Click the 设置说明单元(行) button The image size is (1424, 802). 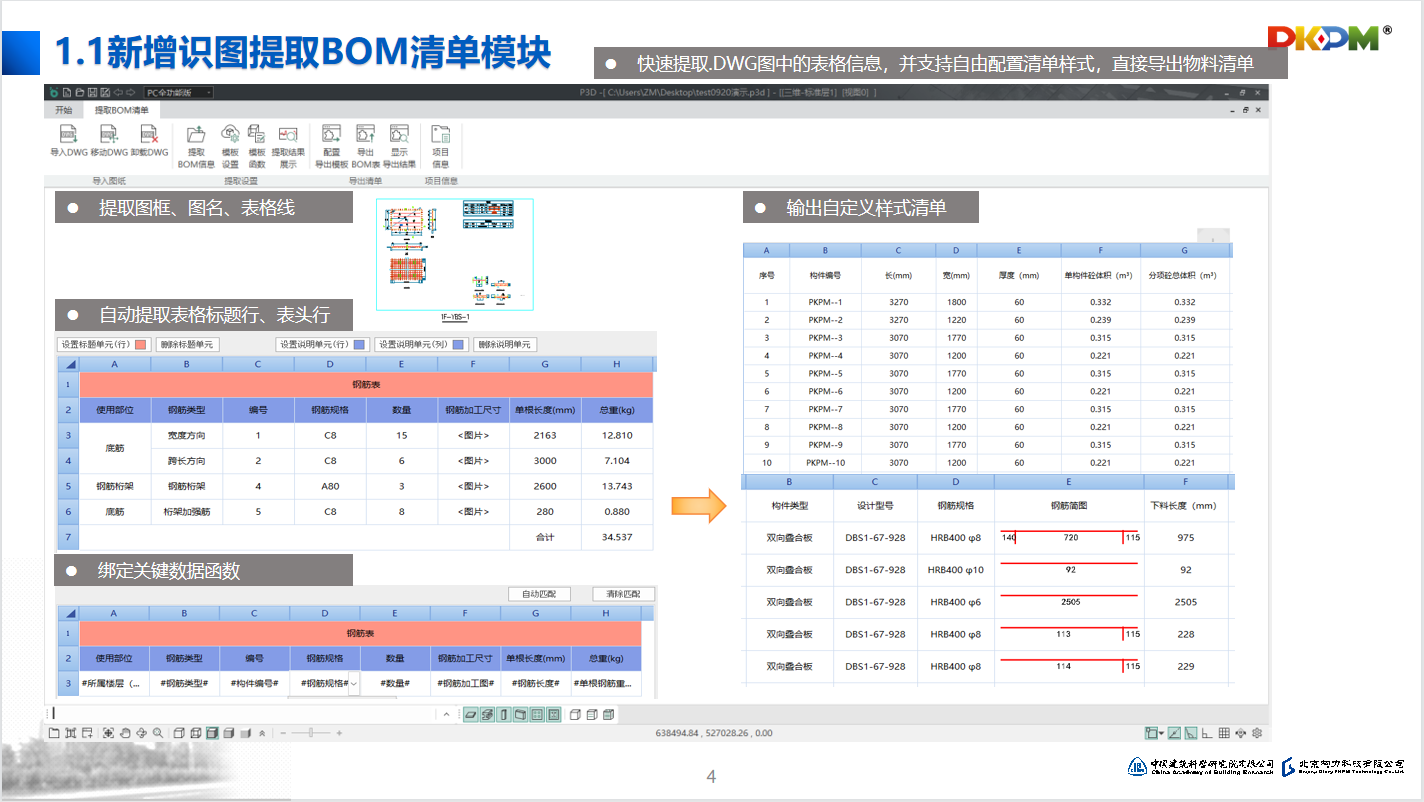(x=322, y=344)
